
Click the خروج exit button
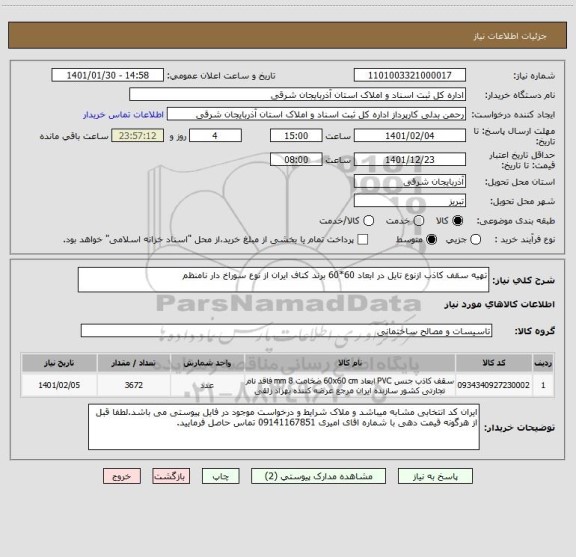[122, 476]
